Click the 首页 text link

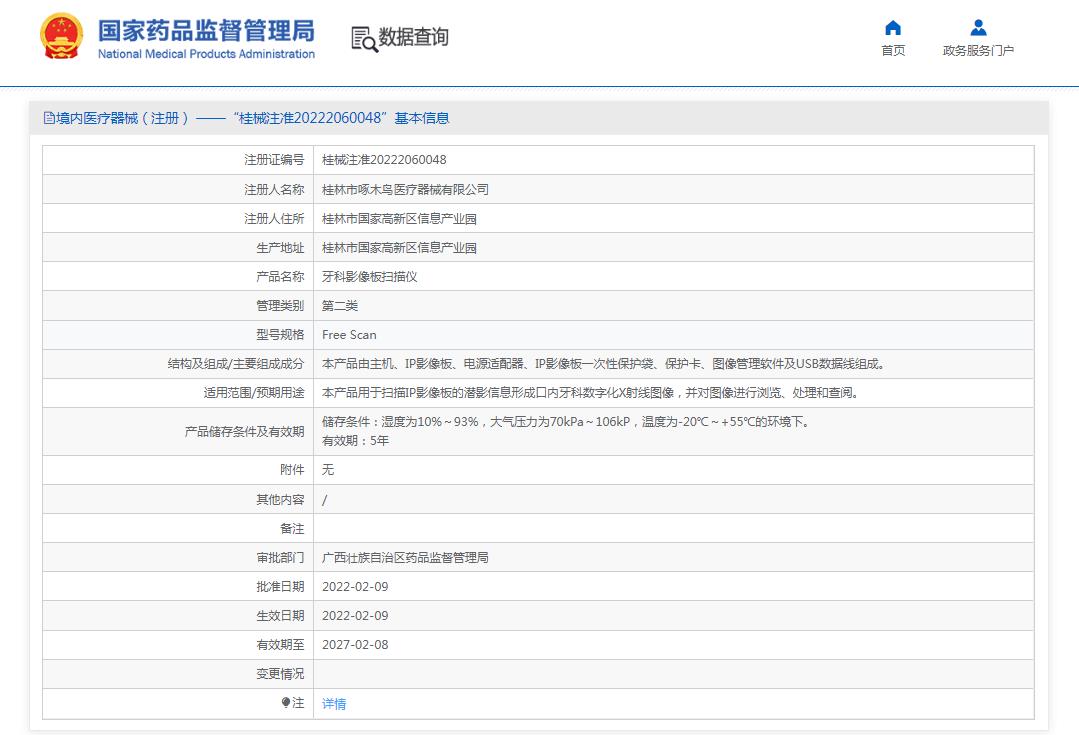click(x=893, y=50)
